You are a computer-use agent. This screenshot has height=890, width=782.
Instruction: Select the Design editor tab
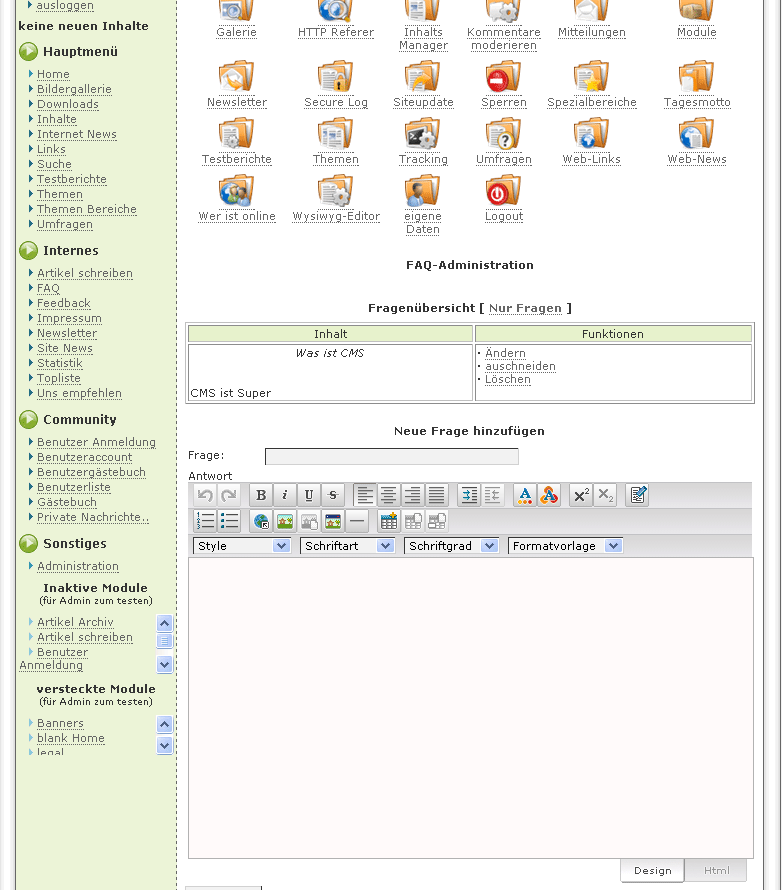(x=652, y=871)
